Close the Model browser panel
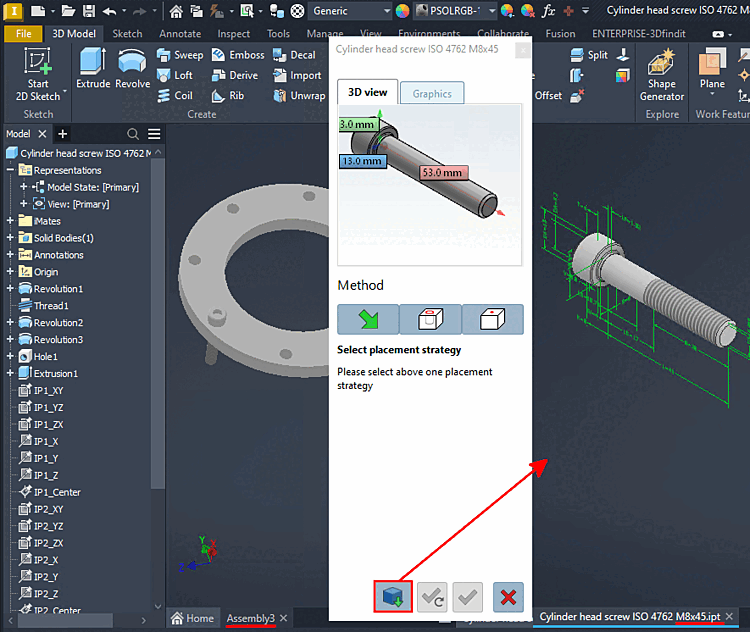Viewport: 750px width, 632px height. pos(42,134)
